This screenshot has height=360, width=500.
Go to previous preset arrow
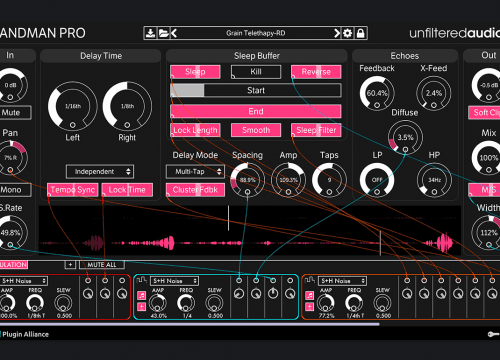click(x=174, y=33)
